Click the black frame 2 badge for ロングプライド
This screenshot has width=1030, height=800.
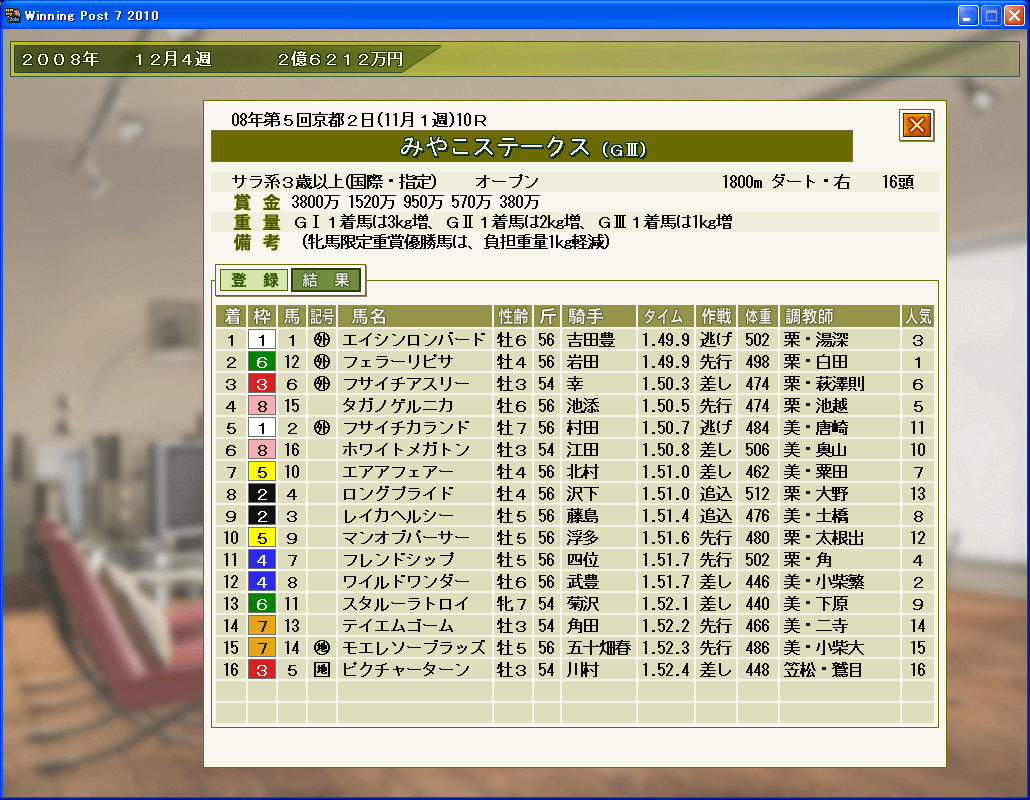(261, 494)
